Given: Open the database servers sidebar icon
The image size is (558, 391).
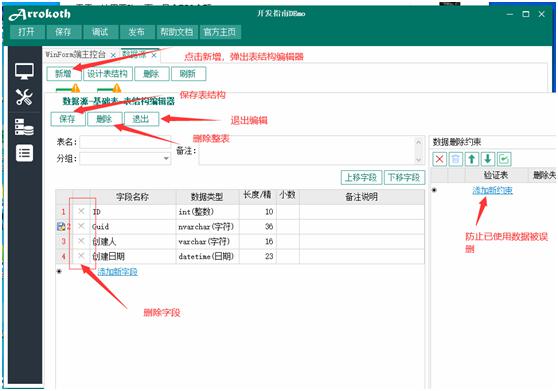Looking at the screenshot, I should coord(24,127).
